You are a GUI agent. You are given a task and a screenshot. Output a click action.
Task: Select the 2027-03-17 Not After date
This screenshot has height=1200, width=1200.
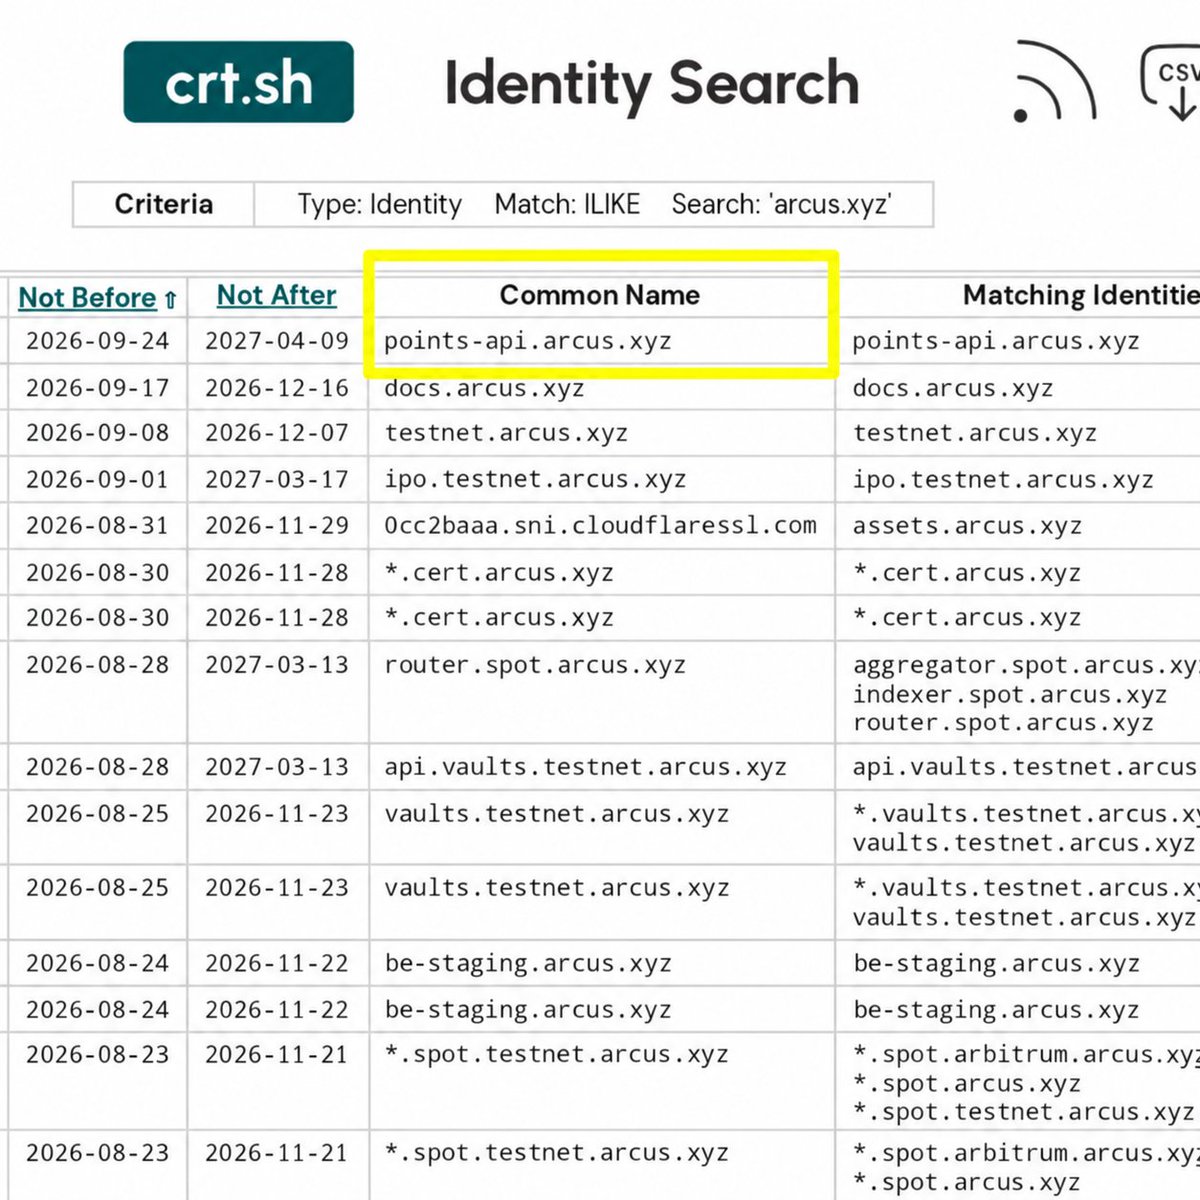click(x=277, y=479)
